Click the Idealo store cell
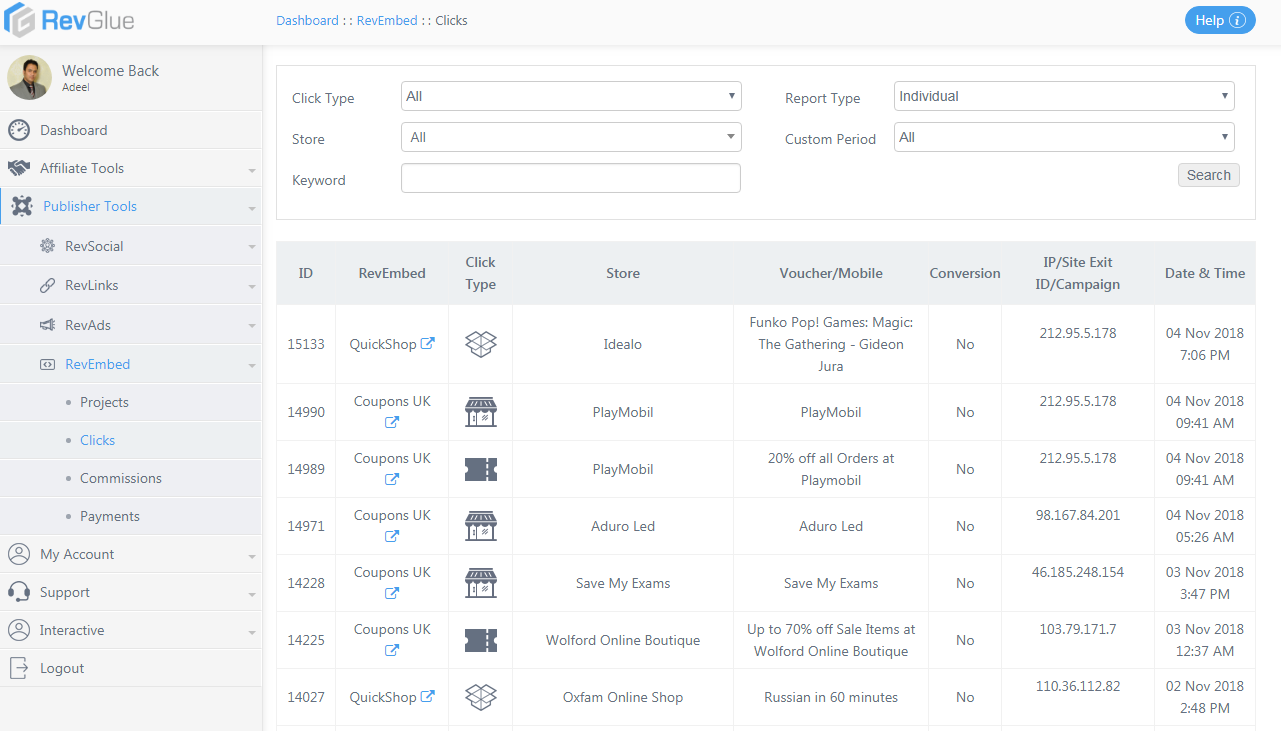This screenshot has width=1281, height=731. 623,344
